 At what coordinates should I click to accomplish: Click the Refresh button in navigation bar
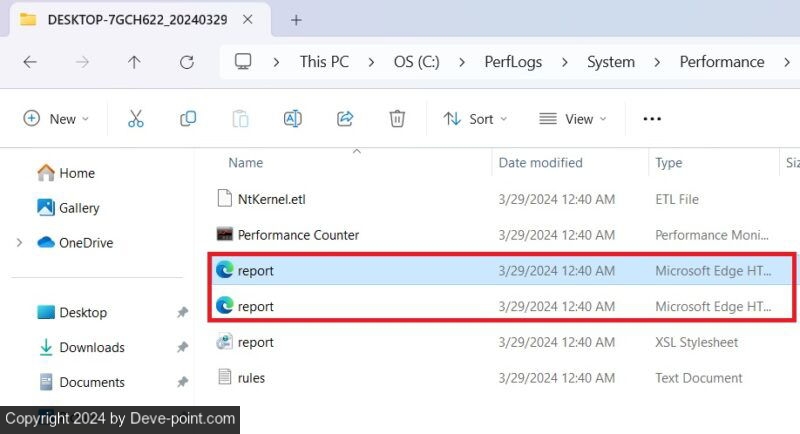(x=186, y=62)
